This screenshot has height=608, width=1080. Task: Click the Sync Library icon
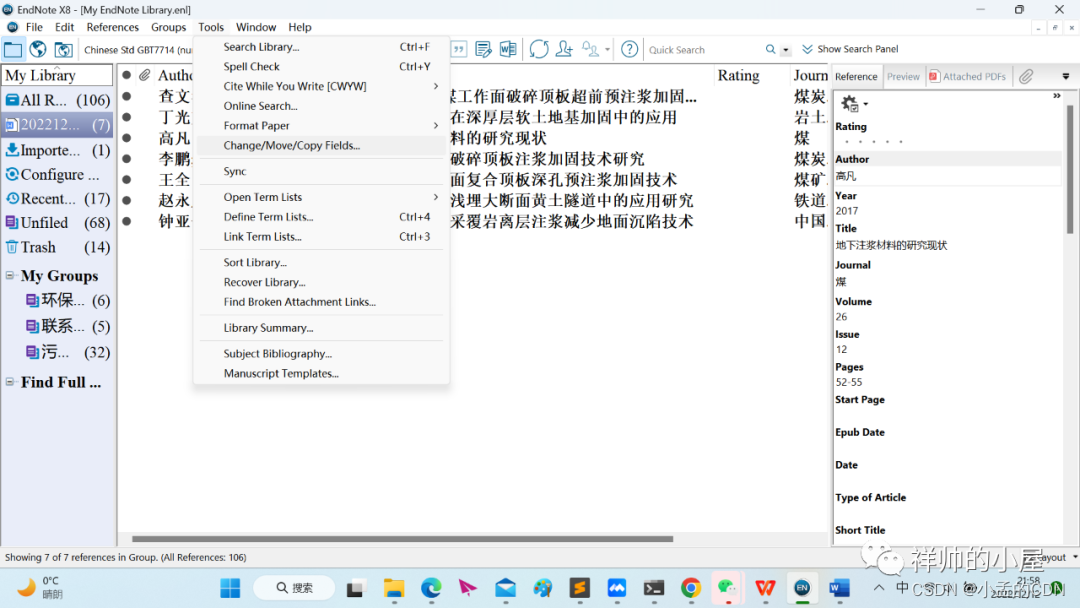pos(539,50)
